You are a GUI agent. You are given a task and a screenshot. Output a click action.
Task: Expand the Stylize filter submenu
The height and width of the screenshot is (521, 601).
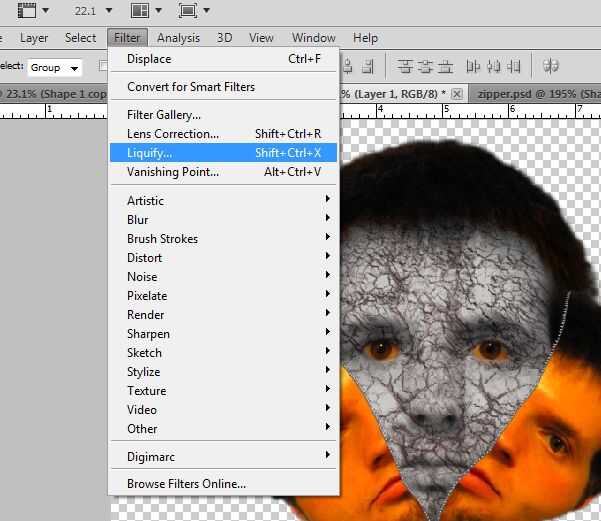point(223,371)
